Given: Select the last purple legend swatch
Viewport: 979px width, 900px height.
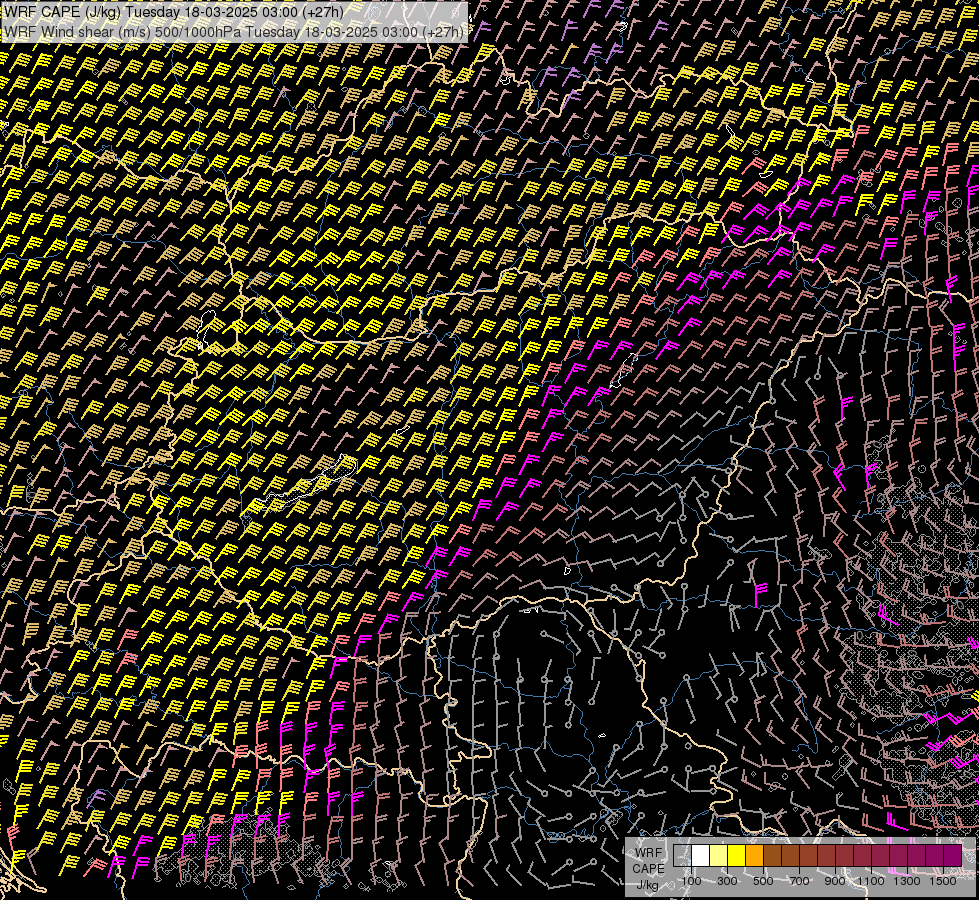Looking at the screenshot, I should point(952,855).
